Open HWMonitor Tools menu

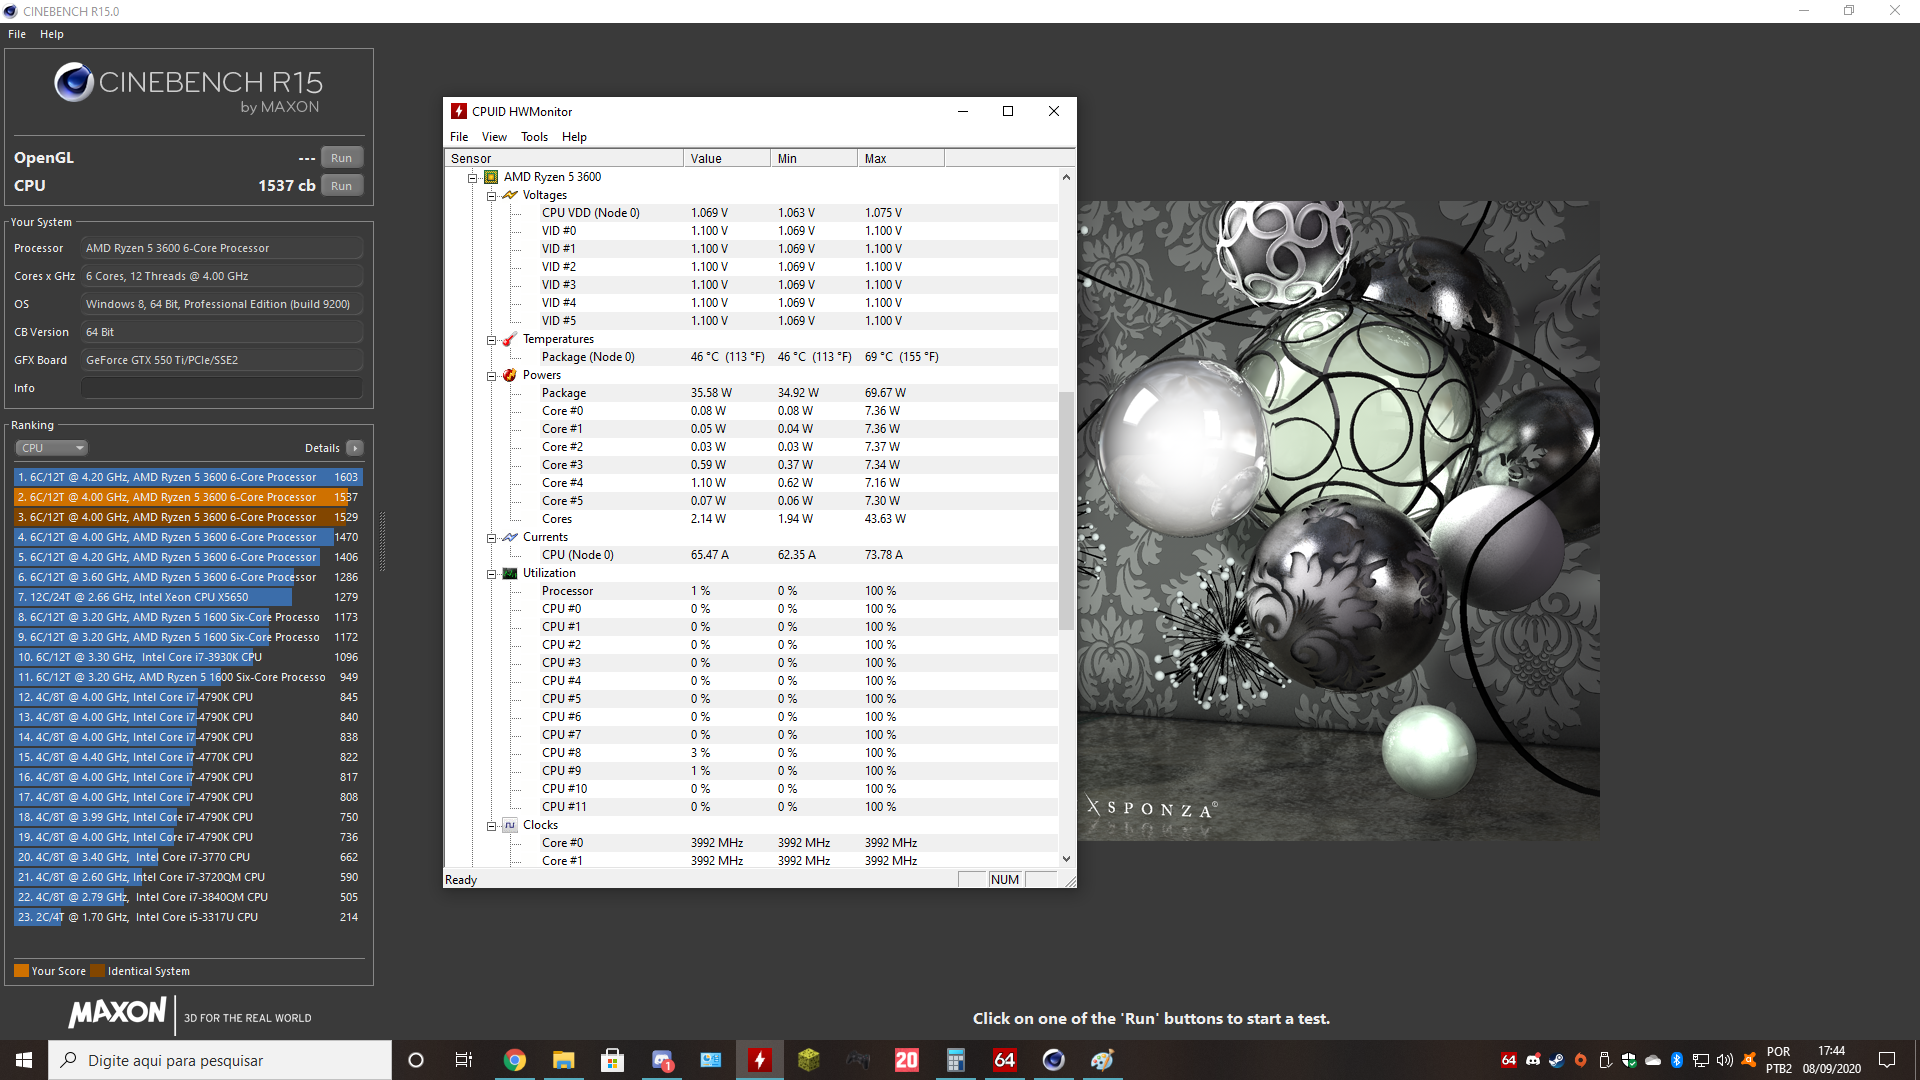534,137
